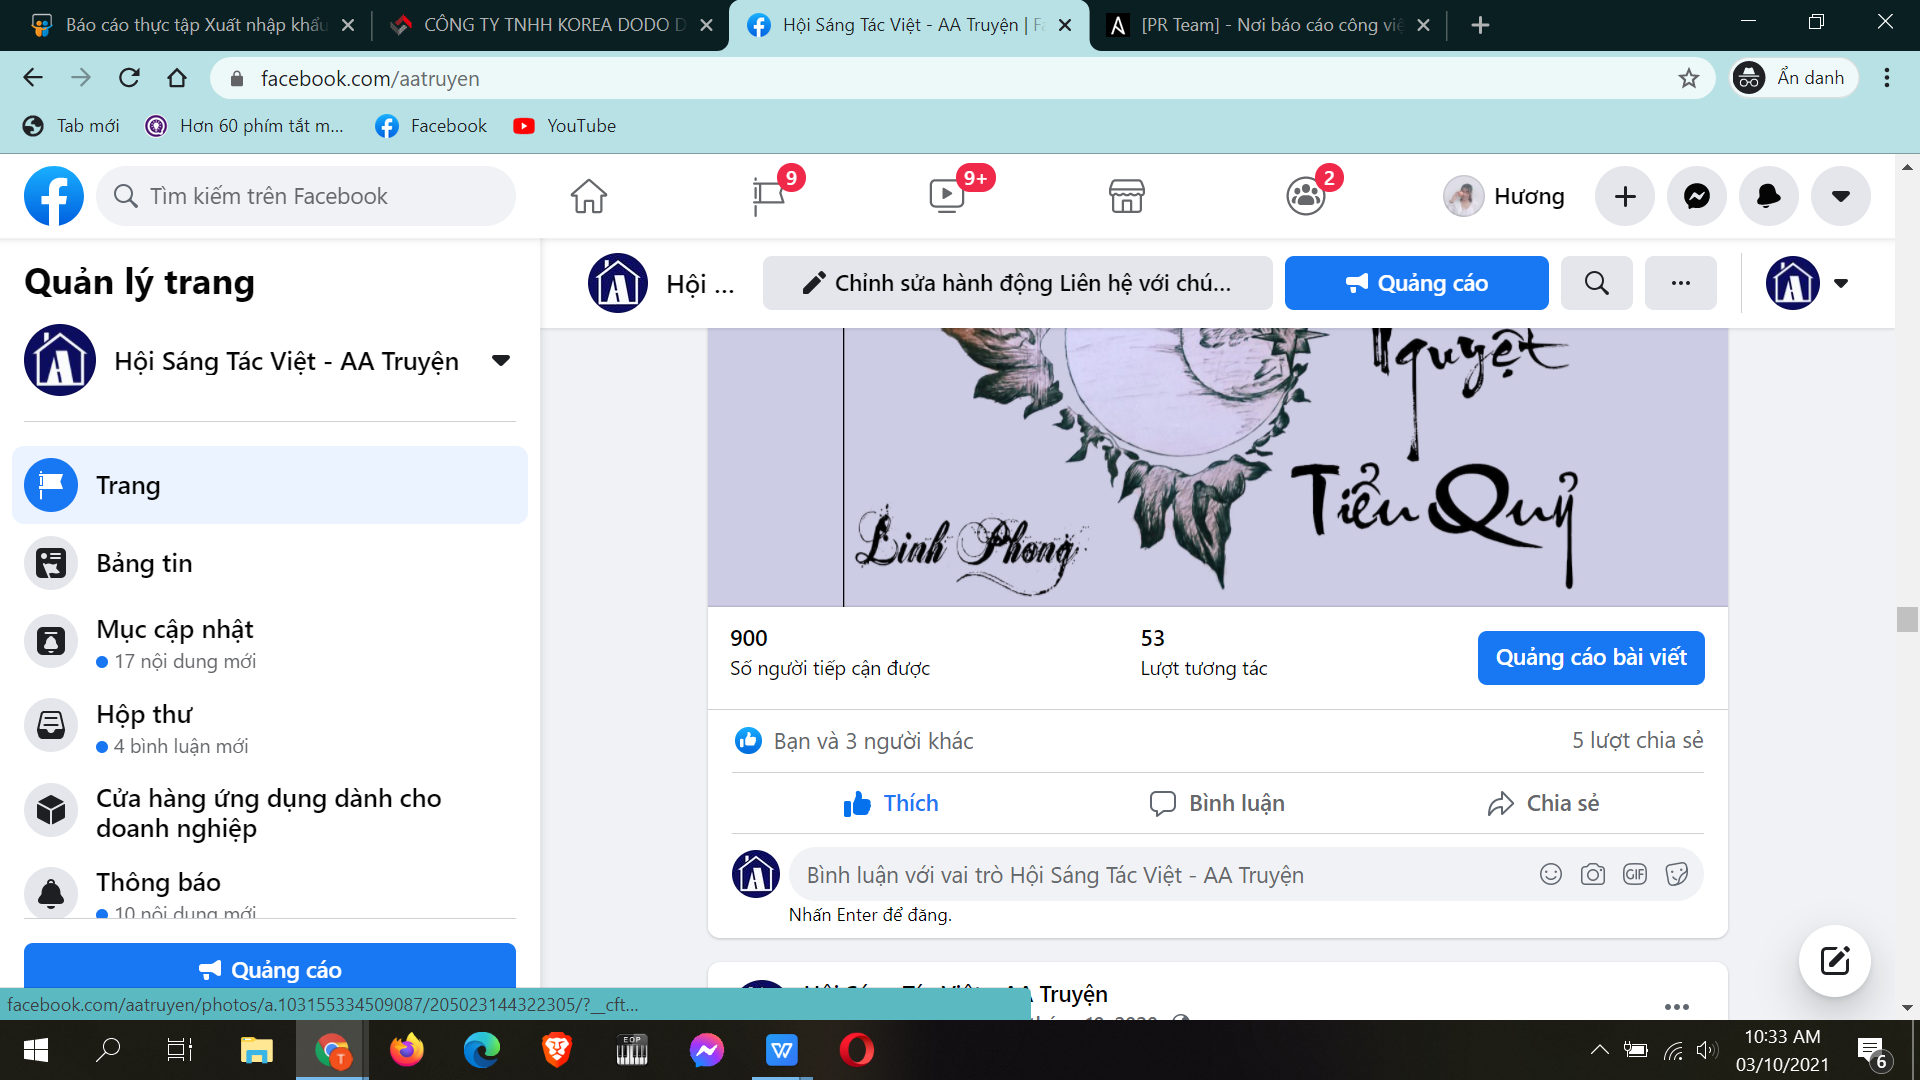Click the Tìm kiếm trên Facebook search box

pyautogui.click(x=306, y=196)
